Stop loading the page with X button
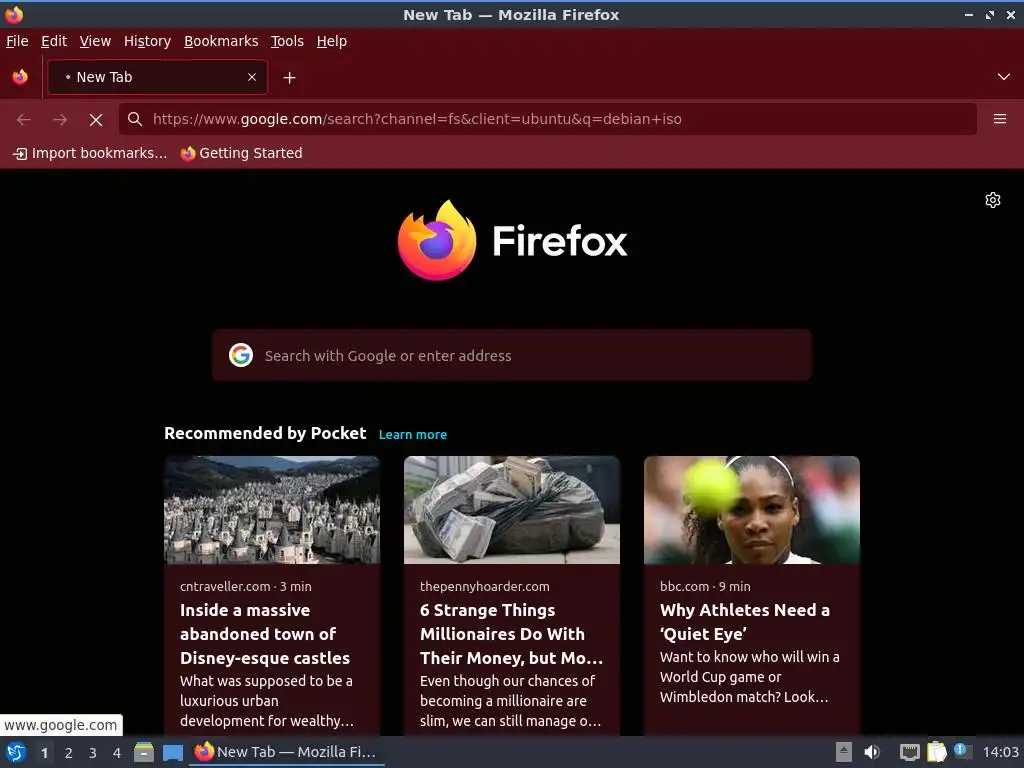Screen dimensions: 1024x768 [x=96, y=120]
